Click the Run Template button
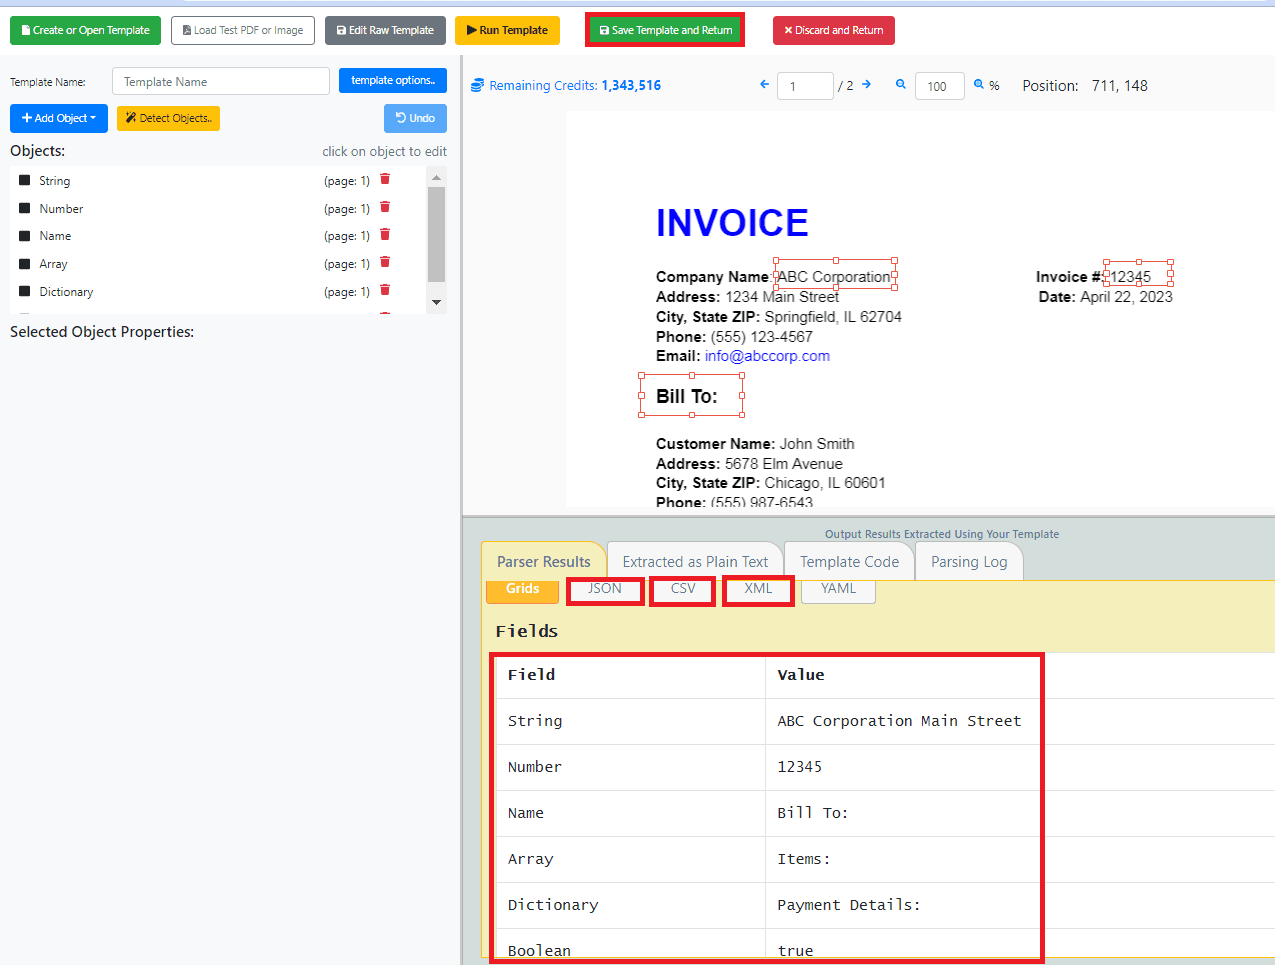Viewport: 1275px width, 965px height. [x=506, y=30]
